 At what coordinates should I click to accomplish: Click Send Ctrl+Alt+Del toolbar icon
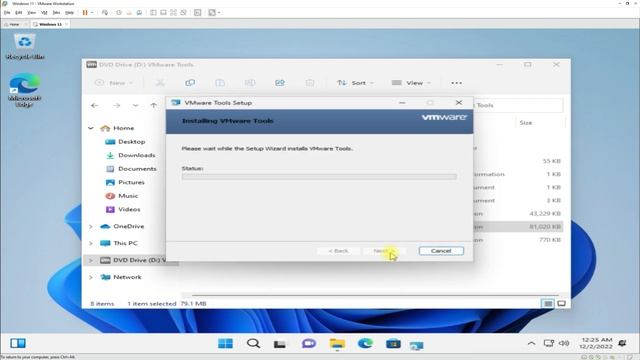point(105,13)
